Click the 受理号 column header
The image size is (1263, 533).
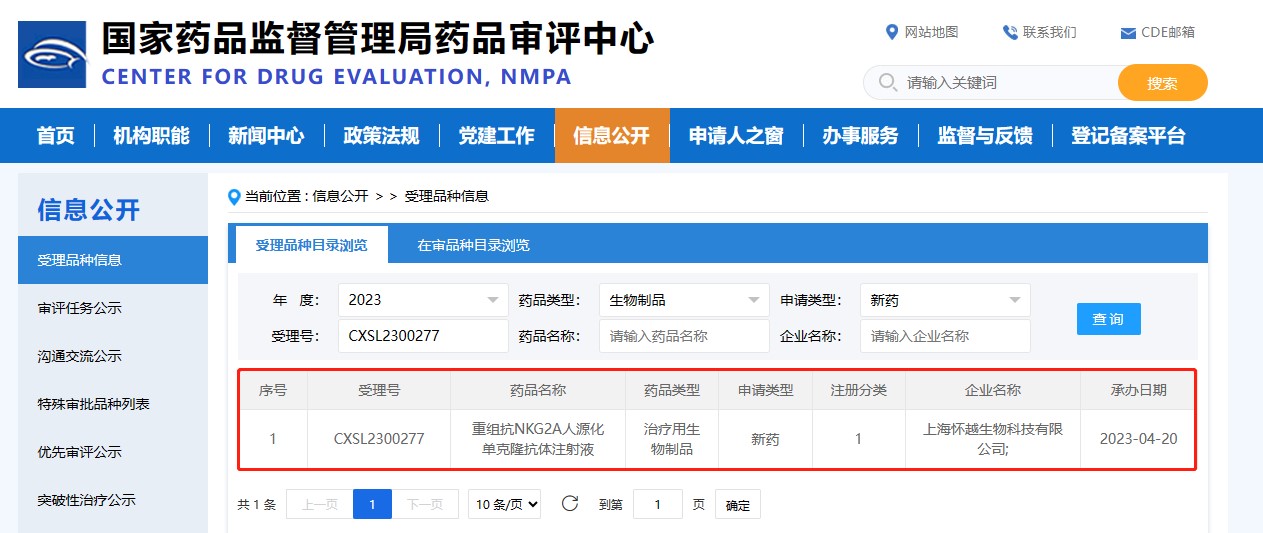coord(379,390)
